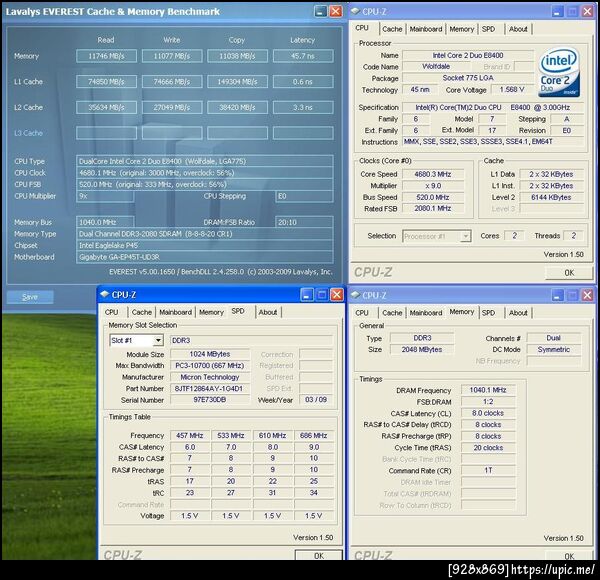600x580 pixels.
Task: Open Mainboard tab in CPU-Z SPD window
Action: click(x=175, y=312)
